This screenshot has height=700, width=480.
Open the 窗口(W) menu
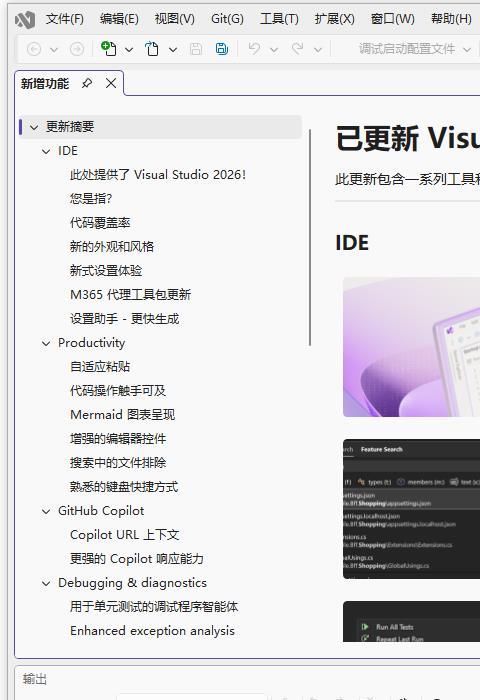(392, 19)
